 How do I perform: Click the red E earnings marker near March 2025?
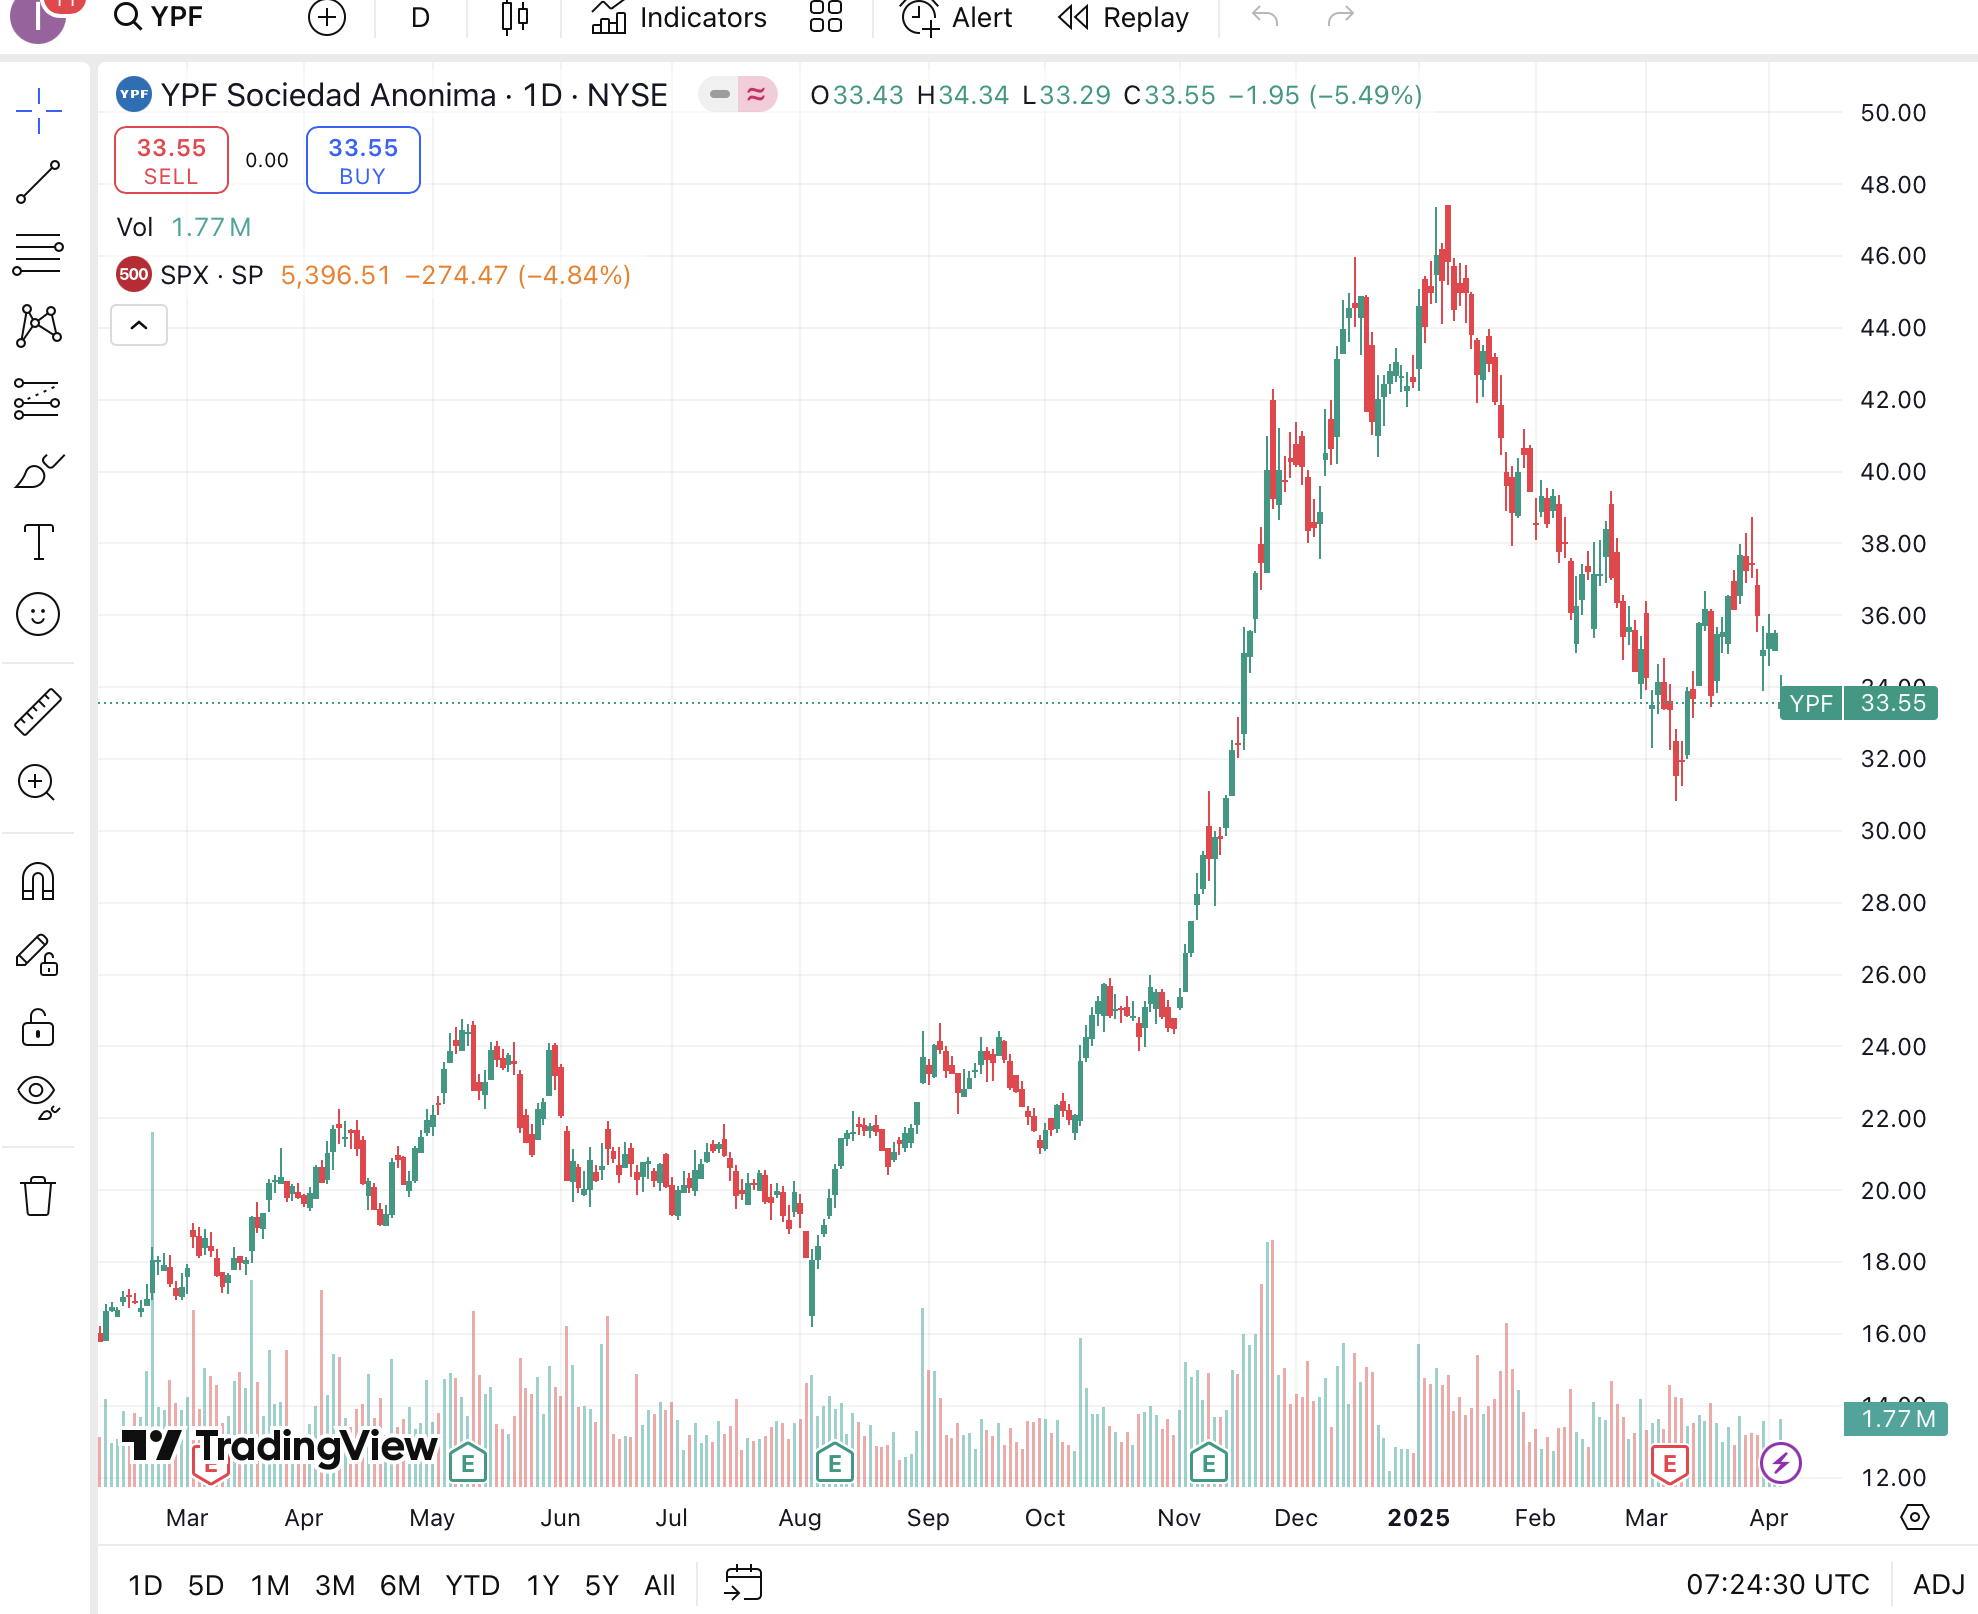point(1669,1465)
